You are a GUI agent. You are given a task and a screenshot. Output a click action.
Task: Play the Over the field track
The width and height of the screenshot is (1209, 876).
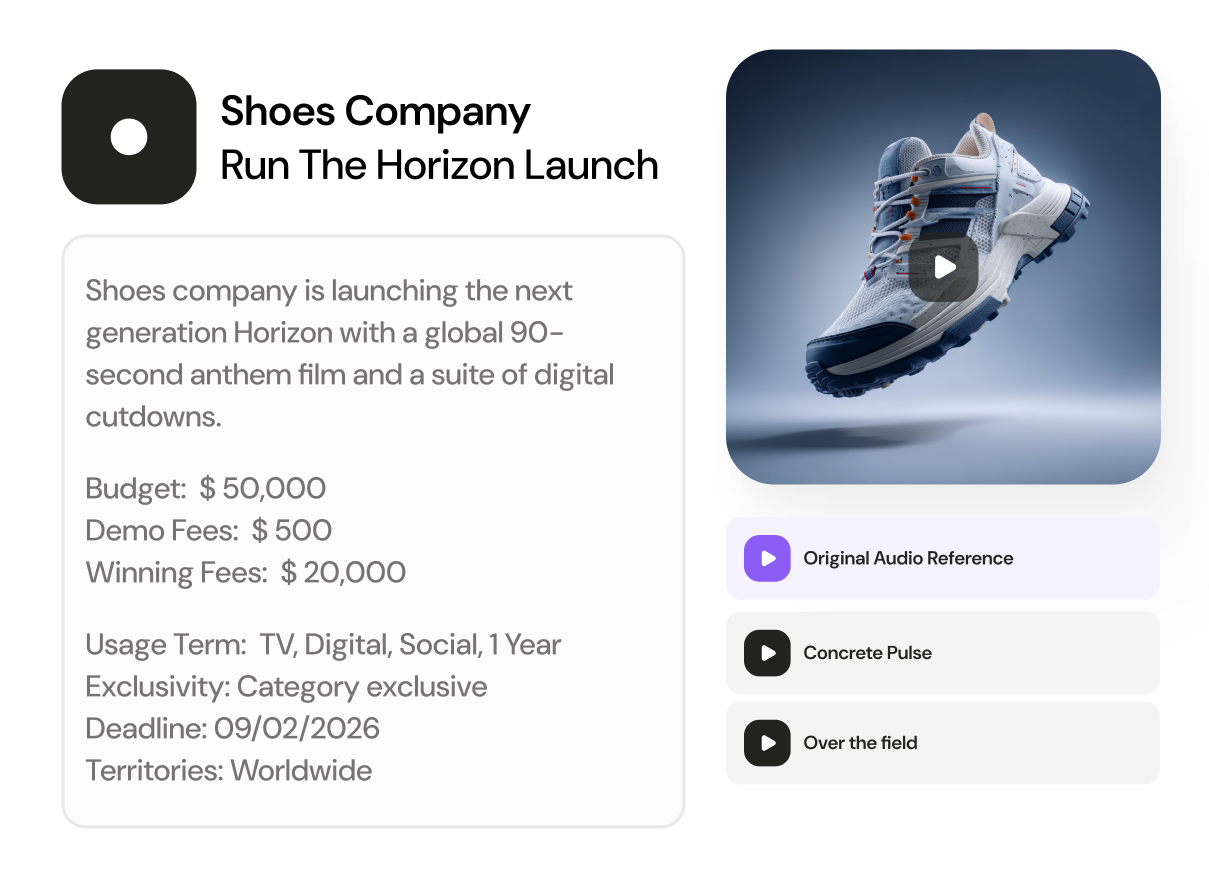[767, 743]
